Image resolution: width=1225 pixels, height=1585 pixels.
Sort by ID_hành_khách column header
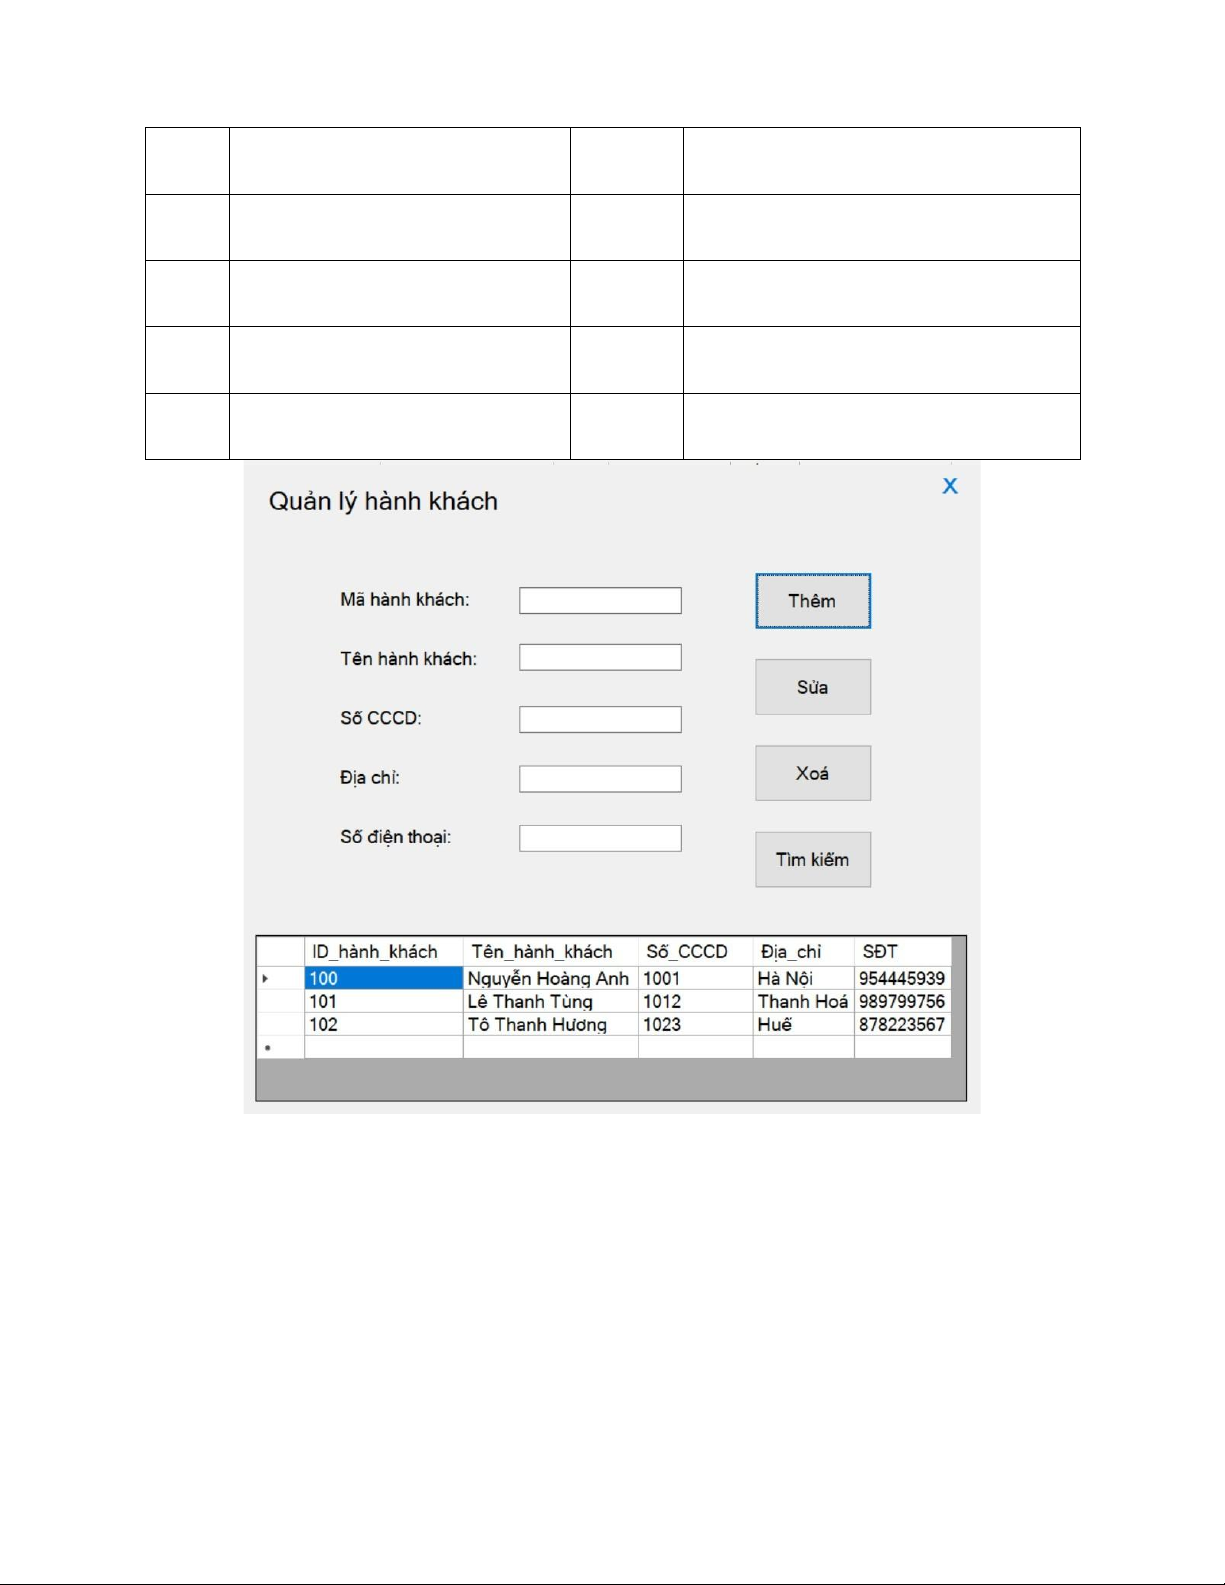[383, 951]
